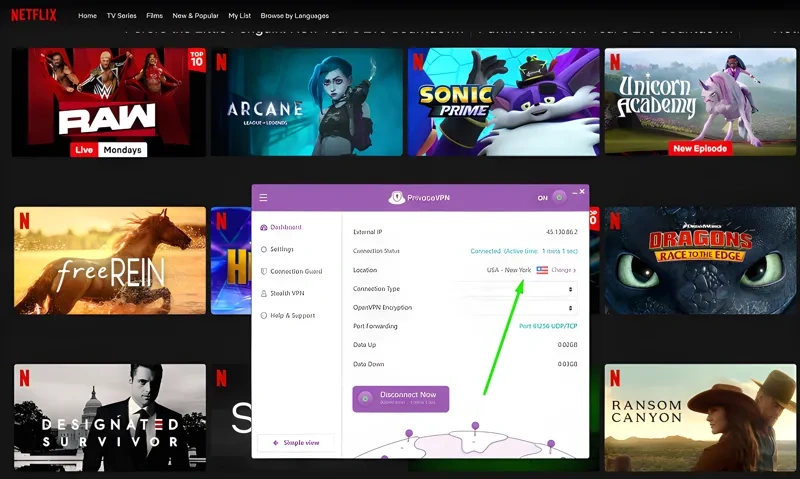Click the New Episode badge on Unicorn Academy
The height and width of the screenshot is (479, 800).
699,148
